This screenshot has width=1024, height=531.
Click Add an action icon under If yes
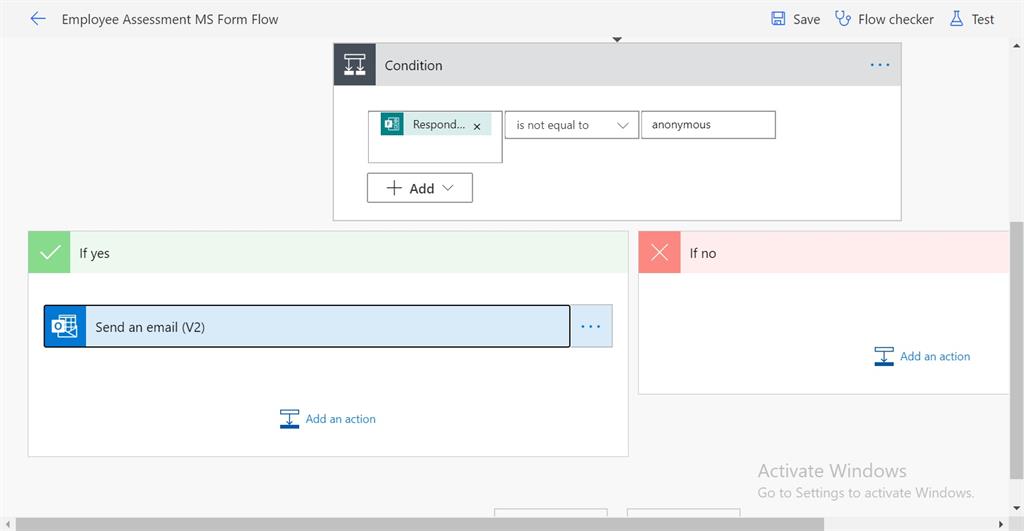tap(289, 419)
